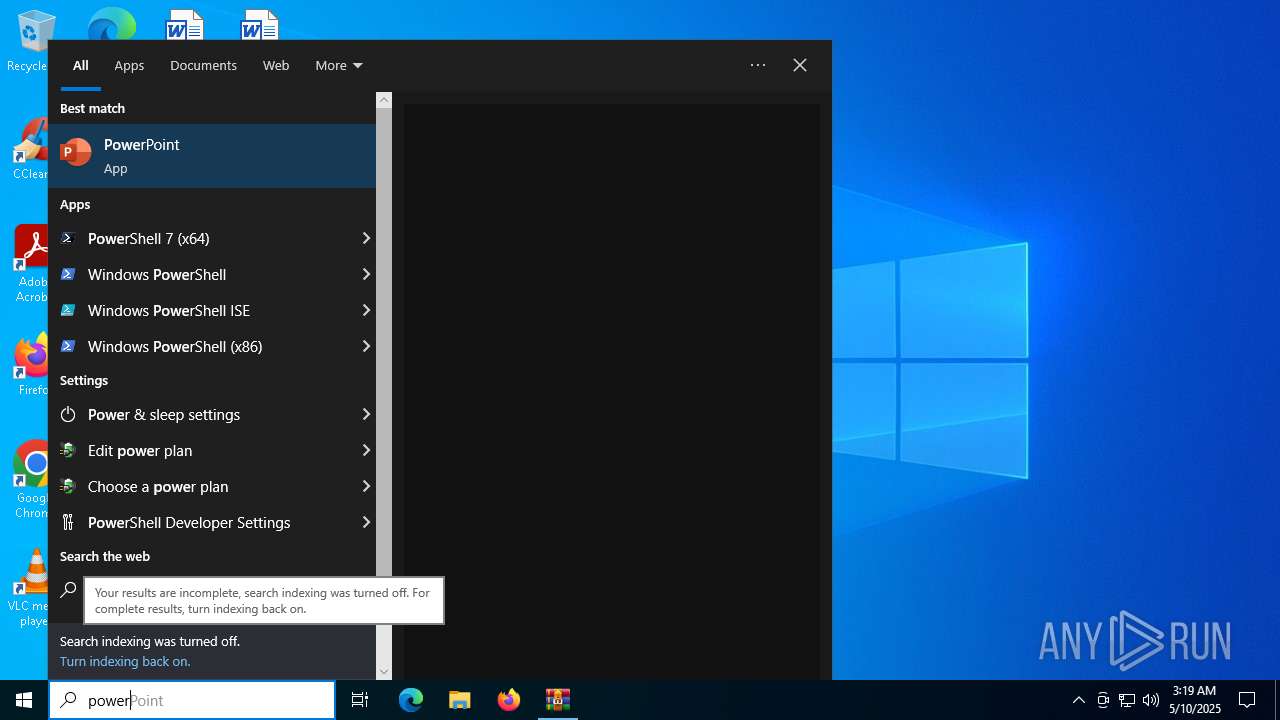
Task: Click the PowerShell 7 (x64) icon
Action: 68,238
